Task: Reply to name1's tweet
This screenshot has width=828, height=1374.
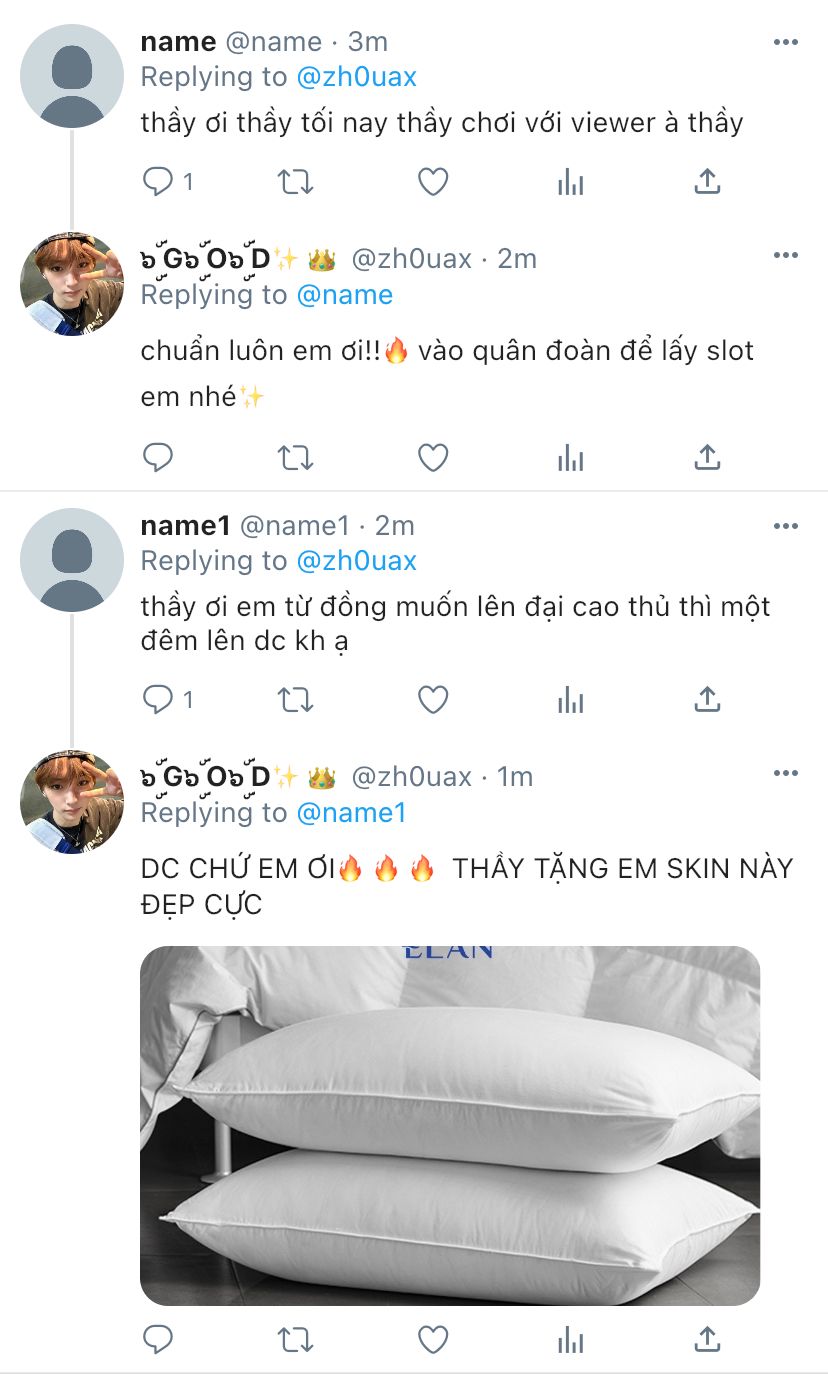Action: [159, 700]
